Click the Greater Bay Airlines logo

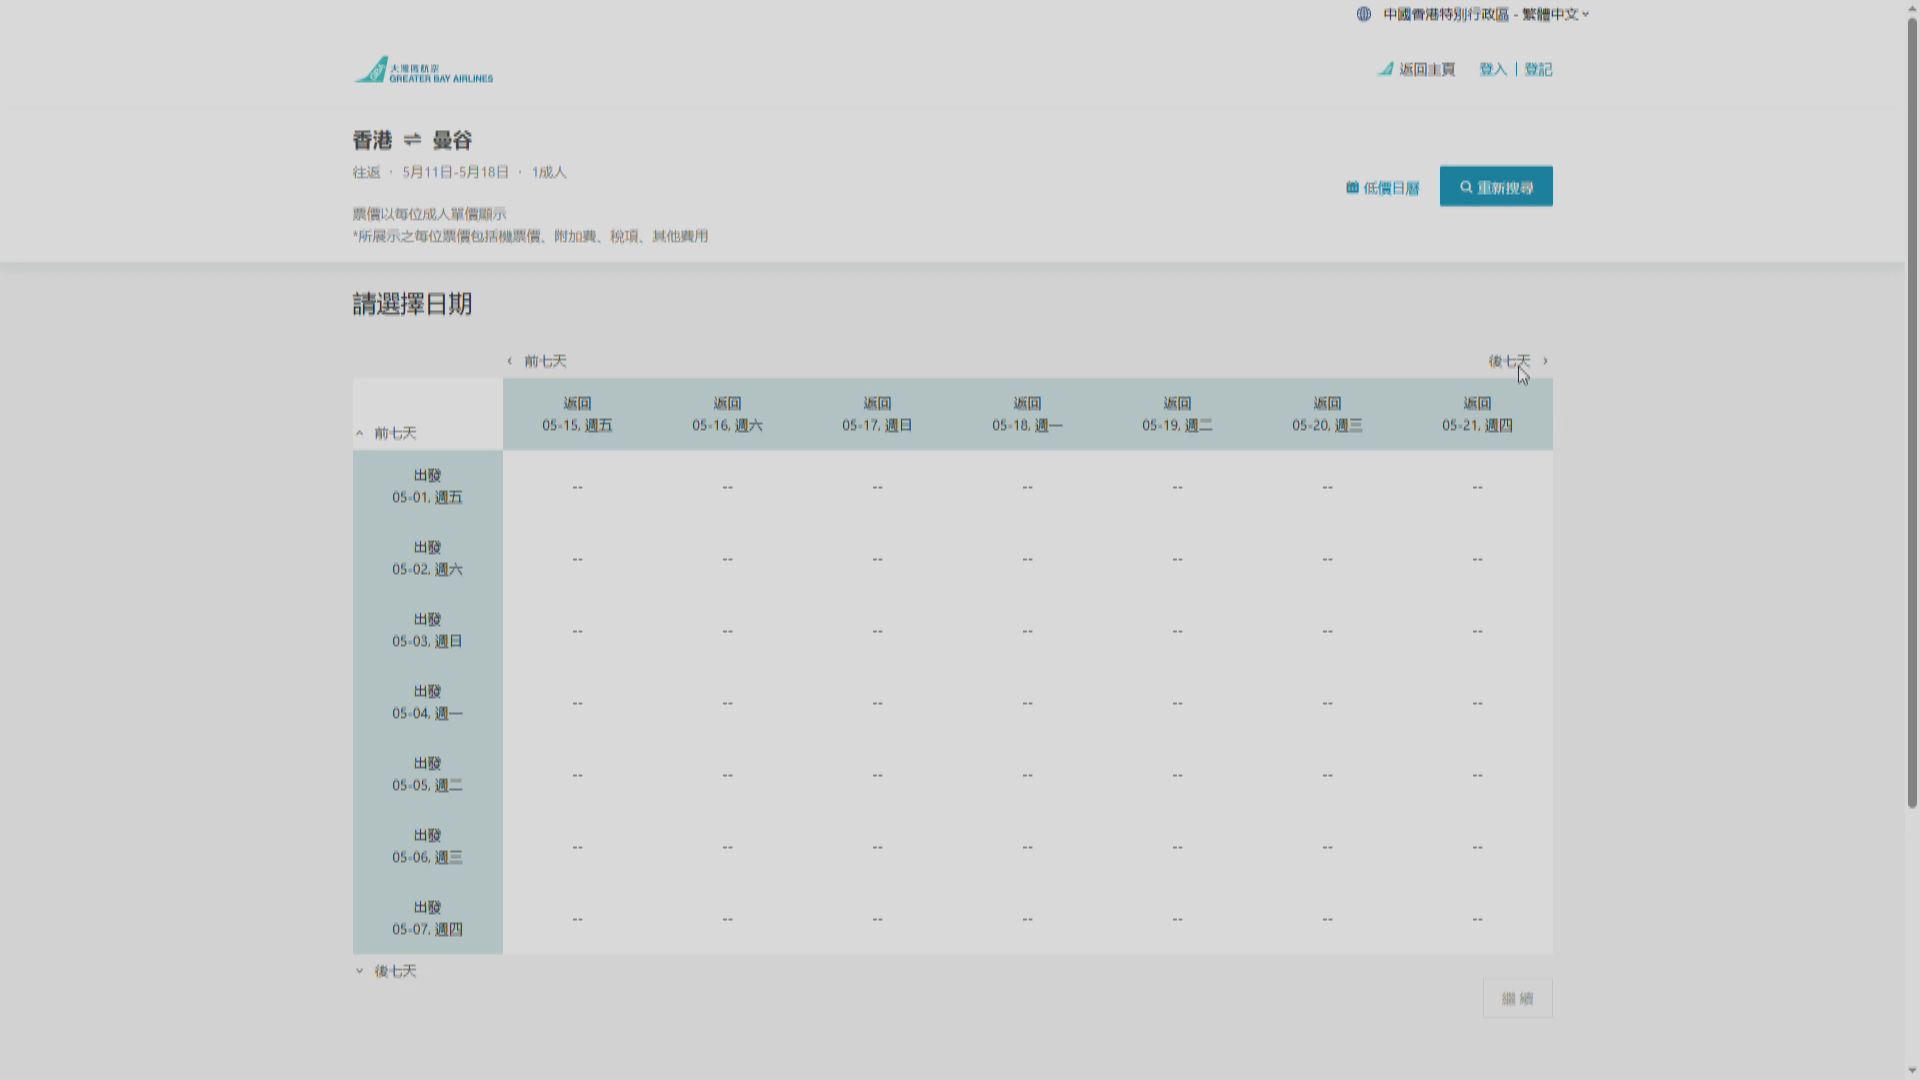[422, 70]
